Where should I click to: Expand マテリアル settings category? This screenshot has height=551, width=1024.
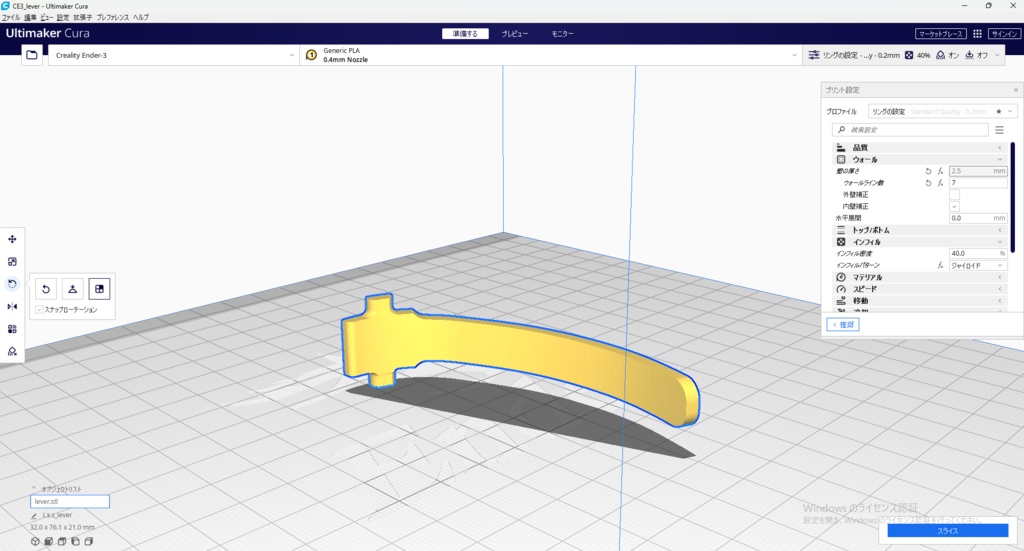pyautogui.click(x=920, y=277)
